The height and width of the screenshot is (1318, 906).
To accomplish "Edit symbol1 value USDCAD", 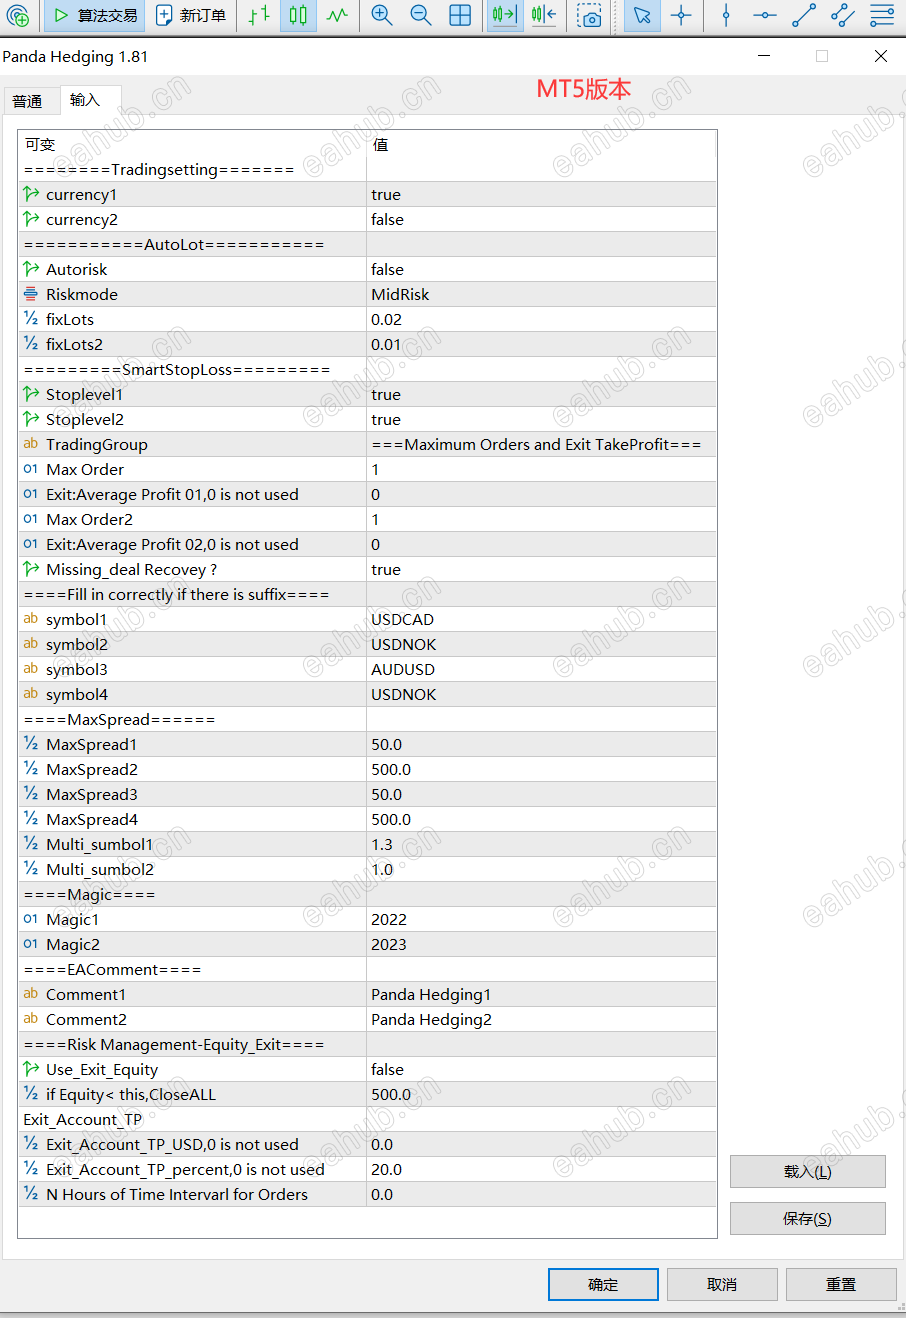I will (541, 620).
